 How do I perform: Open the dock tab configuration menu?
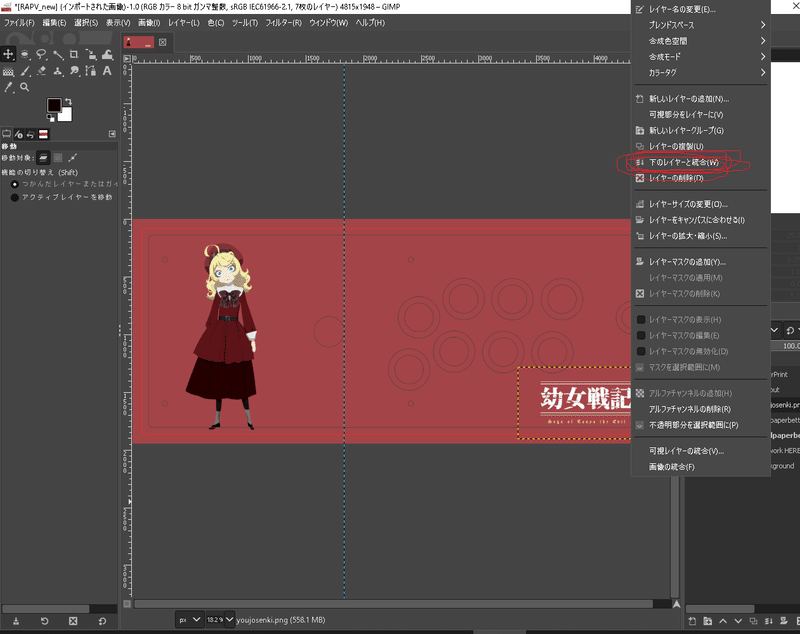click(x=112, y=134)
